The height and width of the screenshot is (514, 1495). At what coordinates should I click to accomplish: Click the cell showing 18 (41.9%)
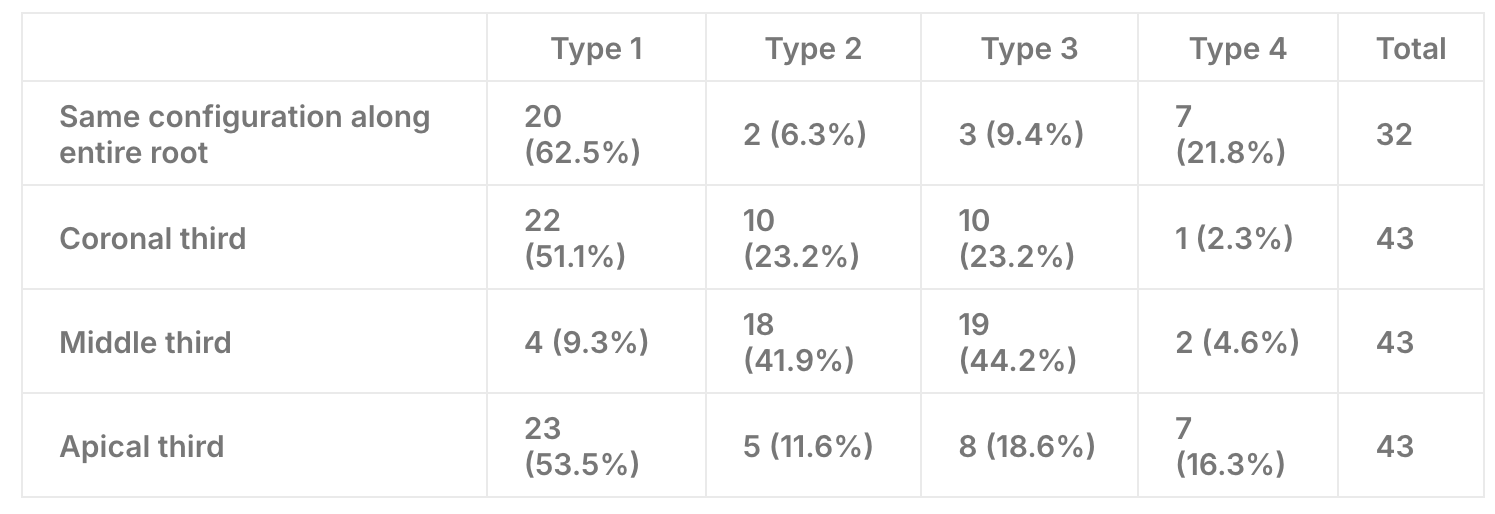point(799,342)
